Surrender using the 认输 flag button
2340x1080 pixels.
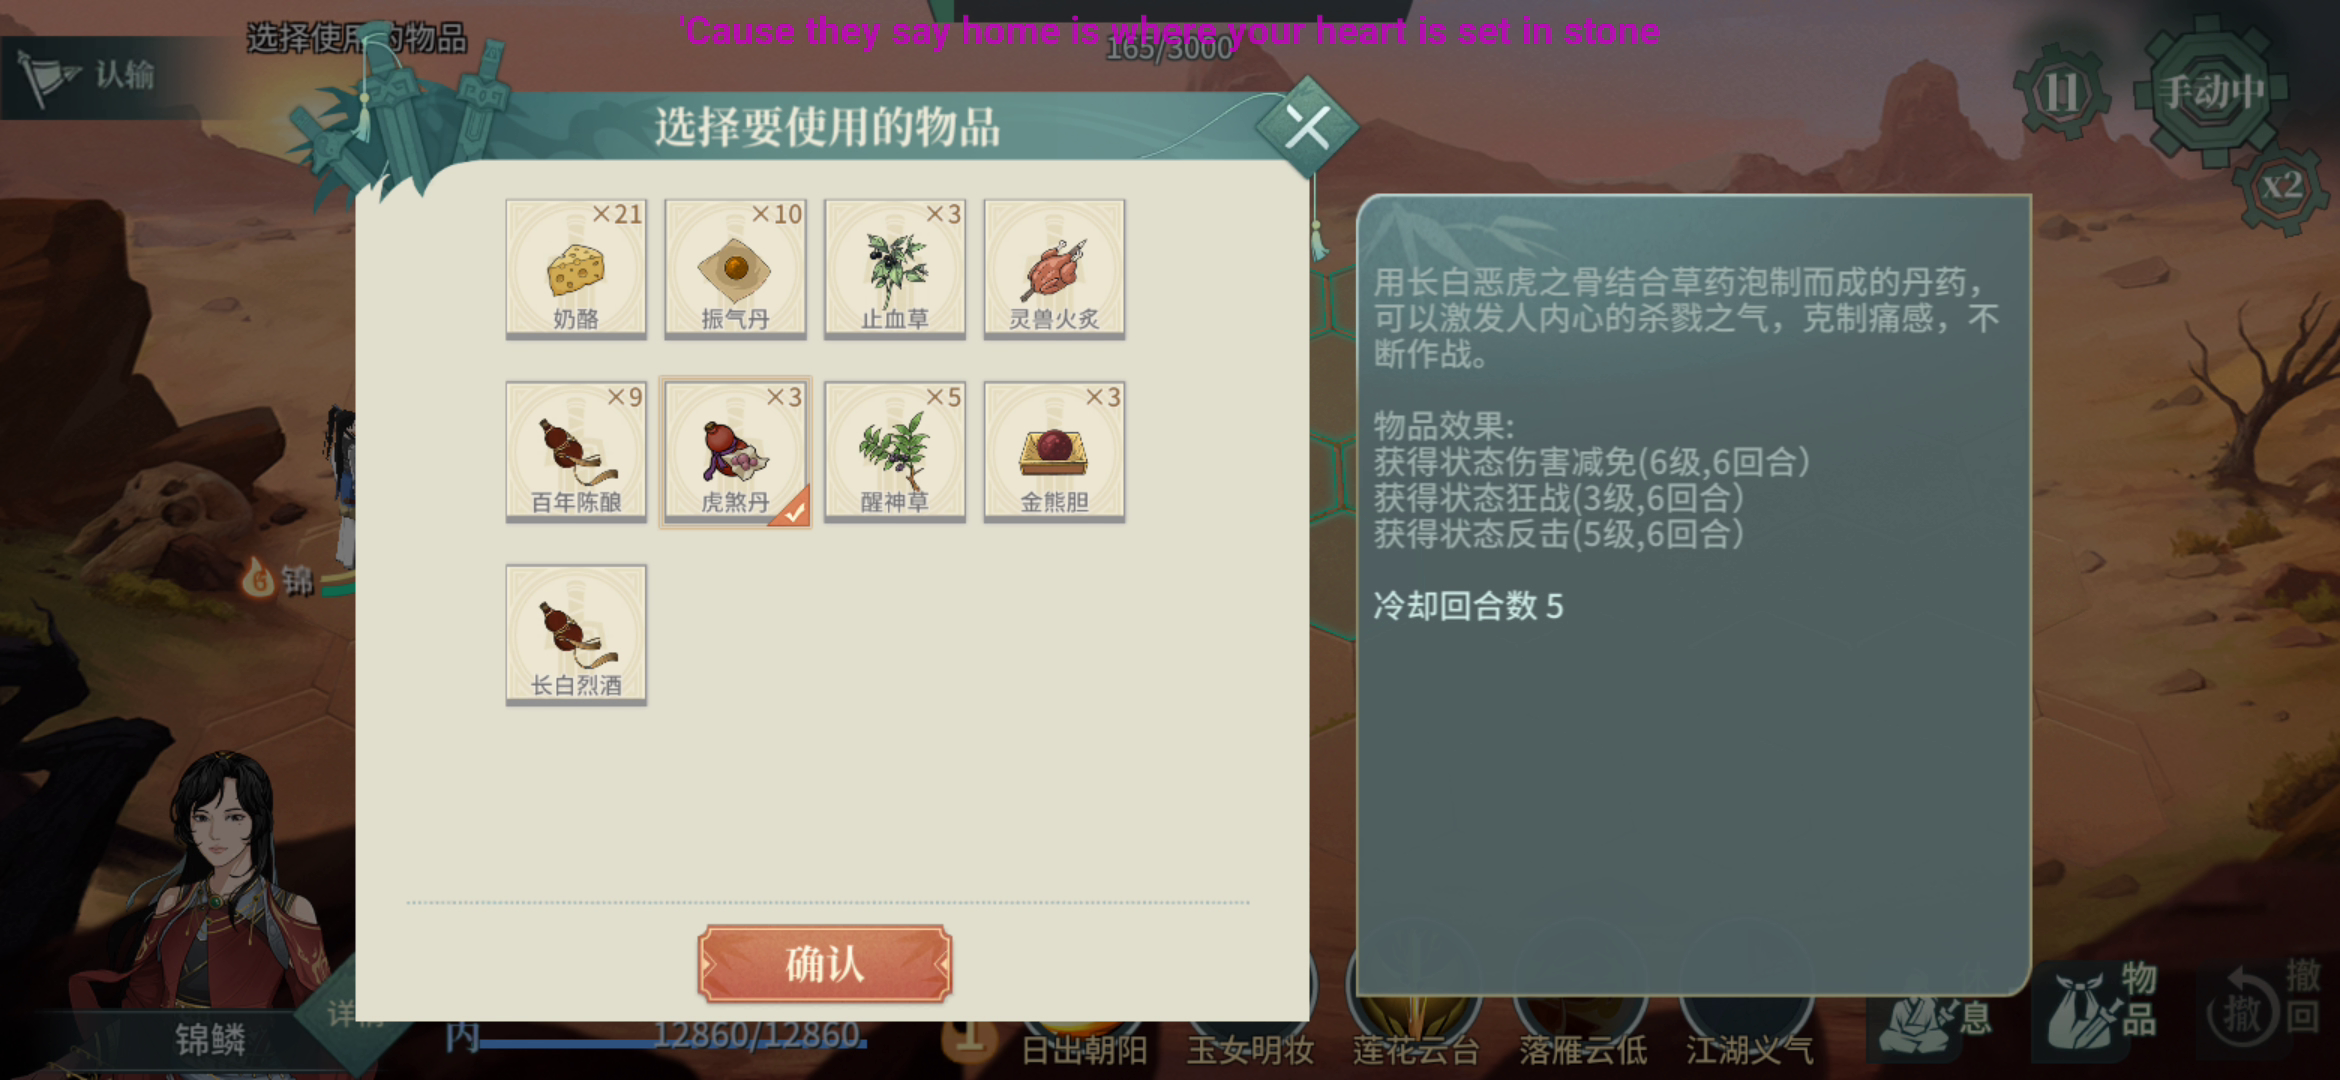[92, 76]
